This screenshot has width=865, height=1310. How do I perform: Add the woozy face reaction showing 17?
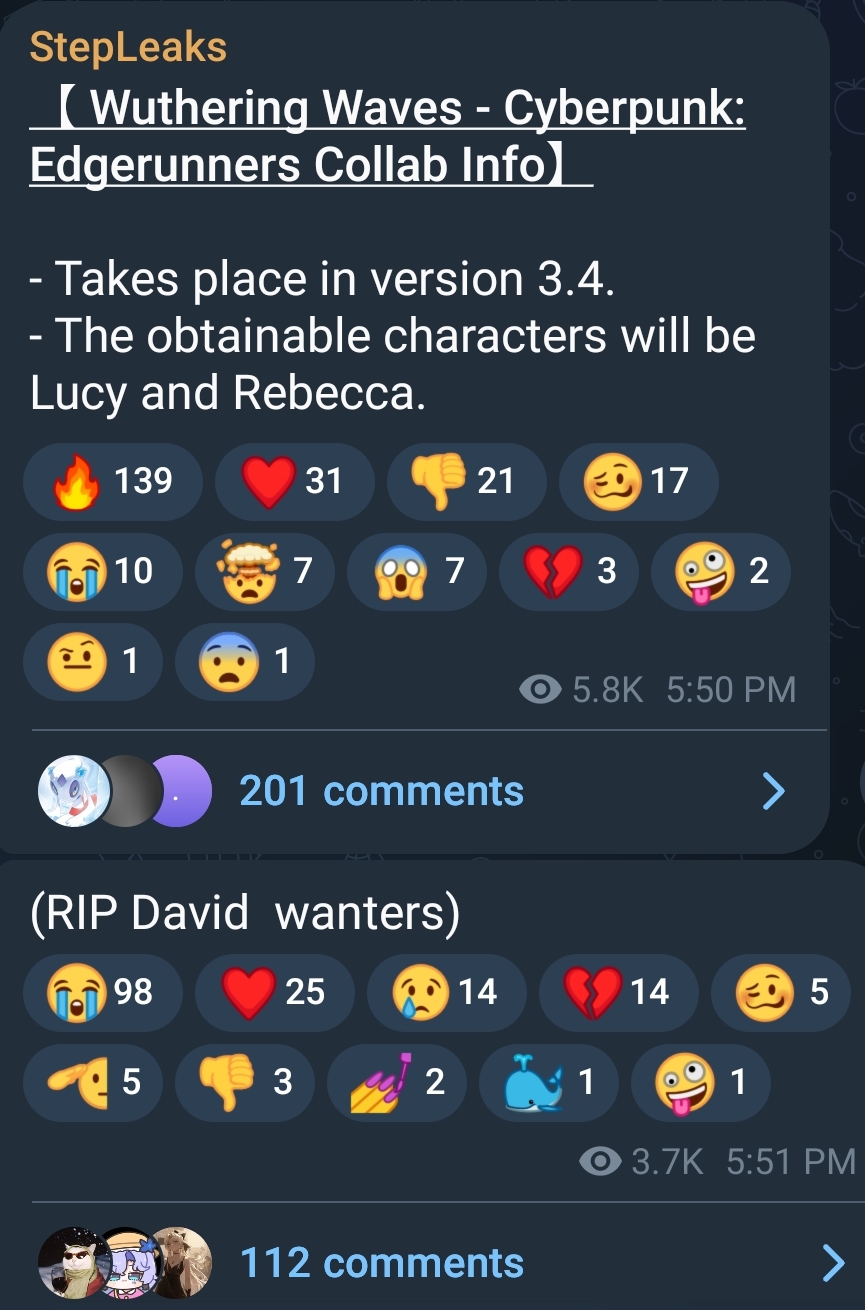point(638,482)
